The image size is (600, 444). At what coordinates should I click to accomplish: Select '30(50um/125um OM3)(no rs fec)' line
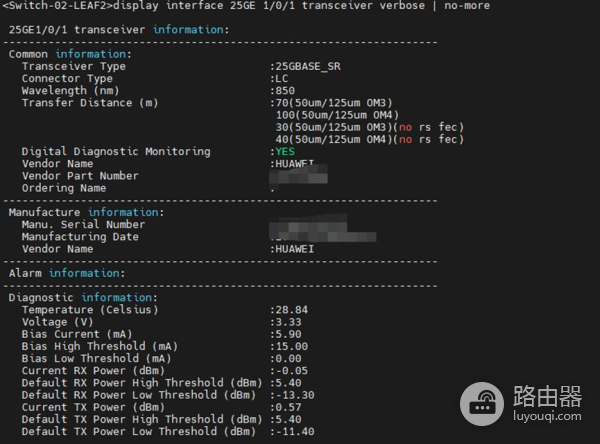click(x=370, y=127)
